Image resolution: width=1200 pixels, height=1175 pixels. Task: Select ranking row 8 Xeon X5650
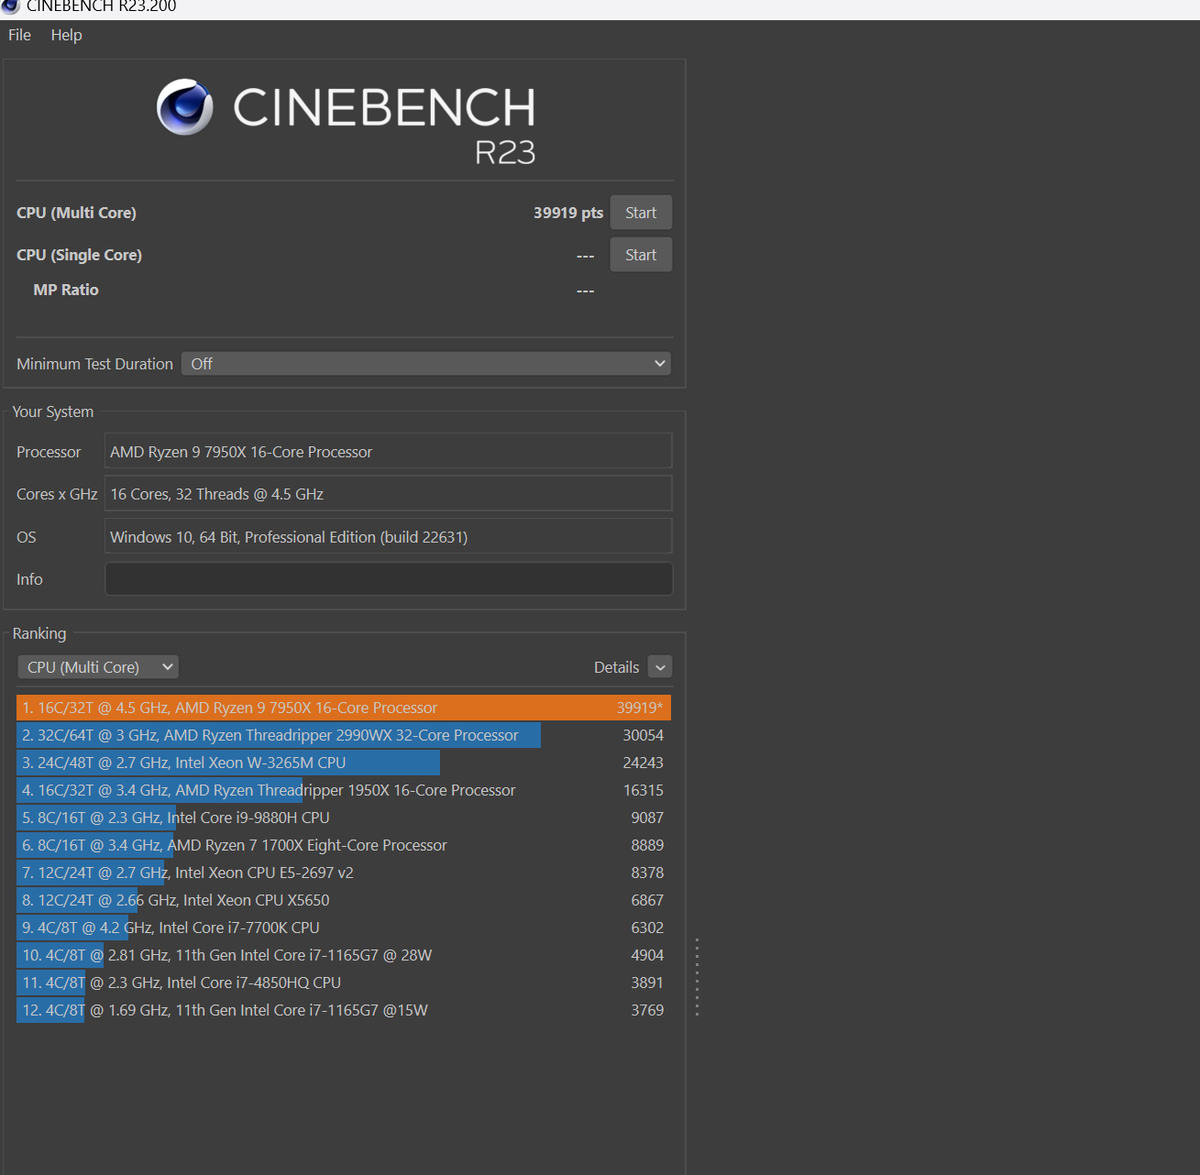click(343, 900)
